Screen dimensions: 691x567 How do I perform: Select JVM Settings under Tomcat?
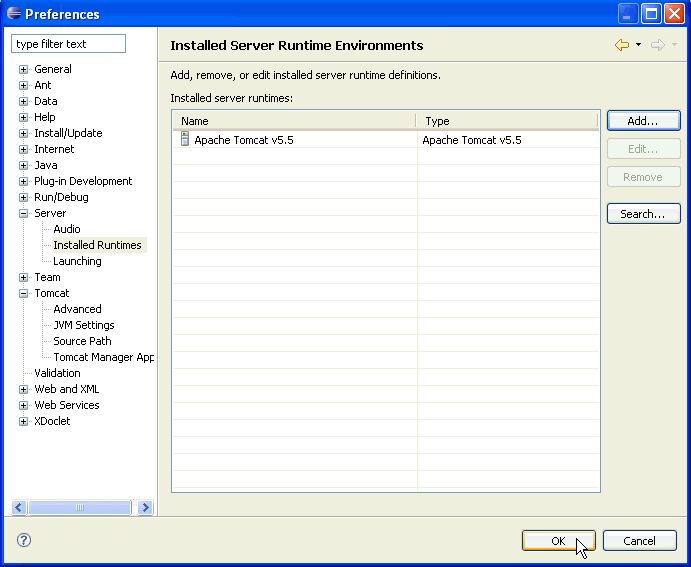pos(83,325)
